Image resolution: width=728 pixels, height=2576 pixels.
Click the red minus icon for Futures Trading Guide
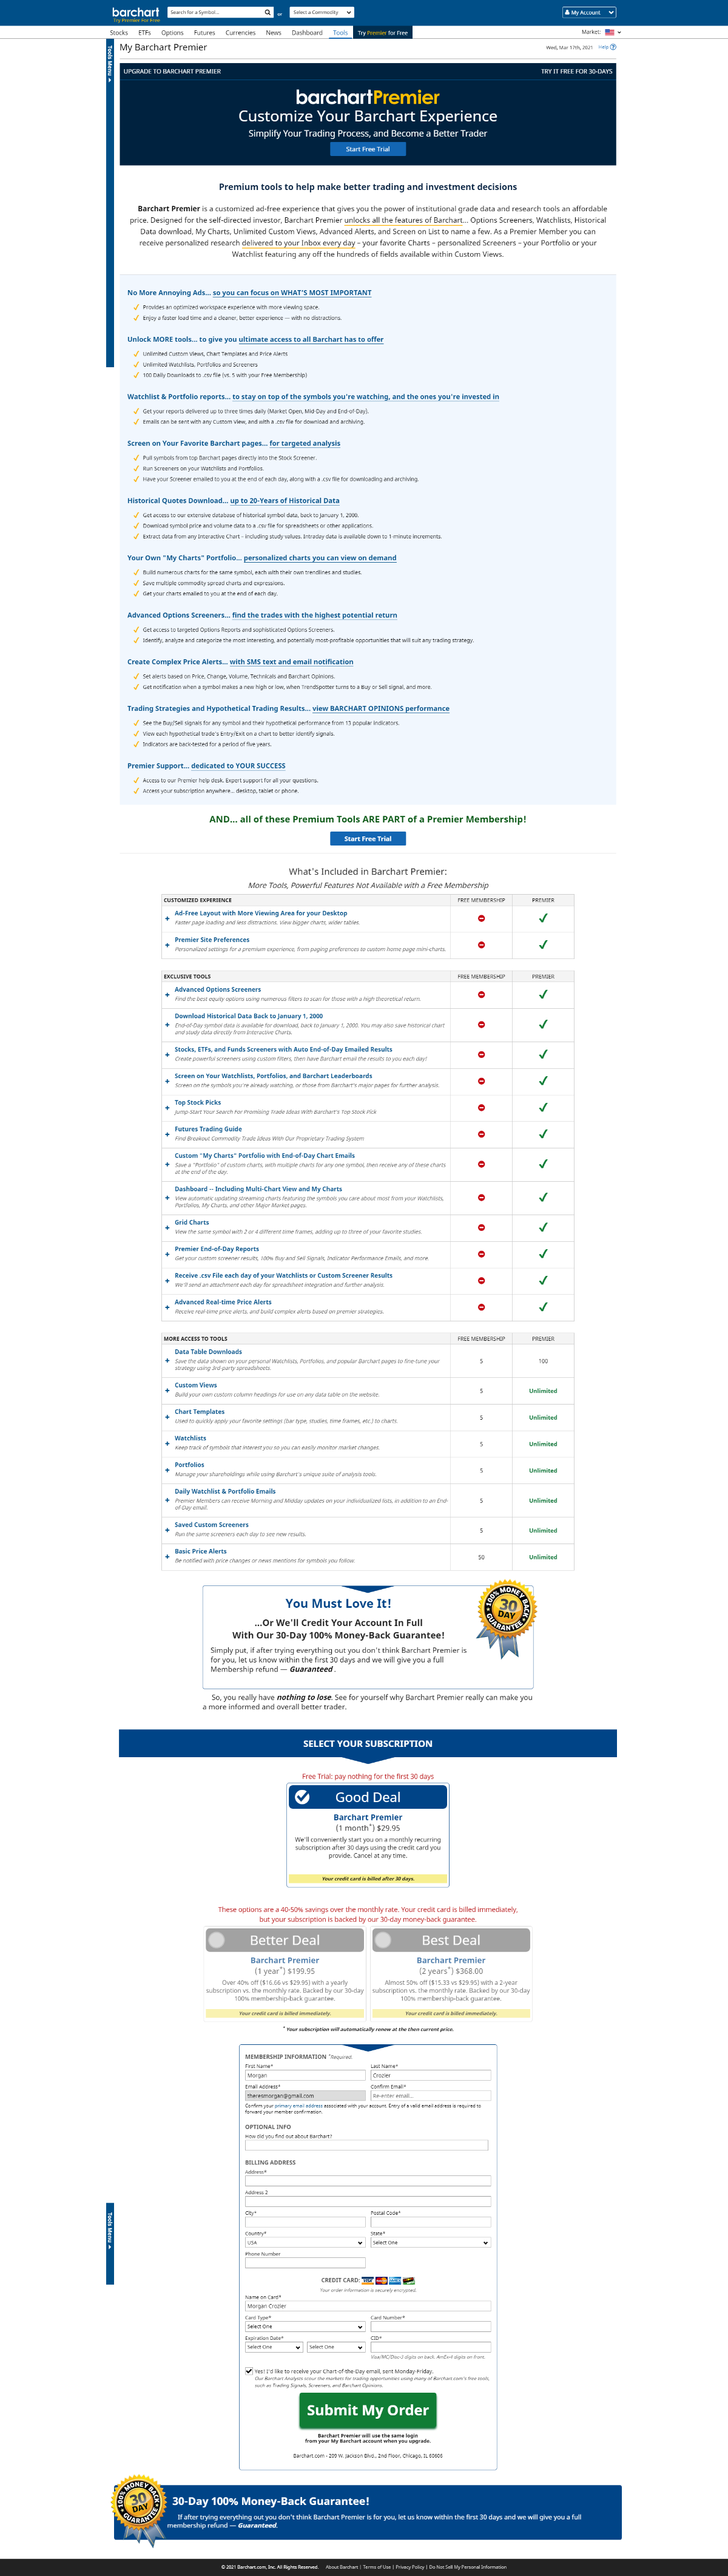pyautogui.click(x=481, y=1134)
